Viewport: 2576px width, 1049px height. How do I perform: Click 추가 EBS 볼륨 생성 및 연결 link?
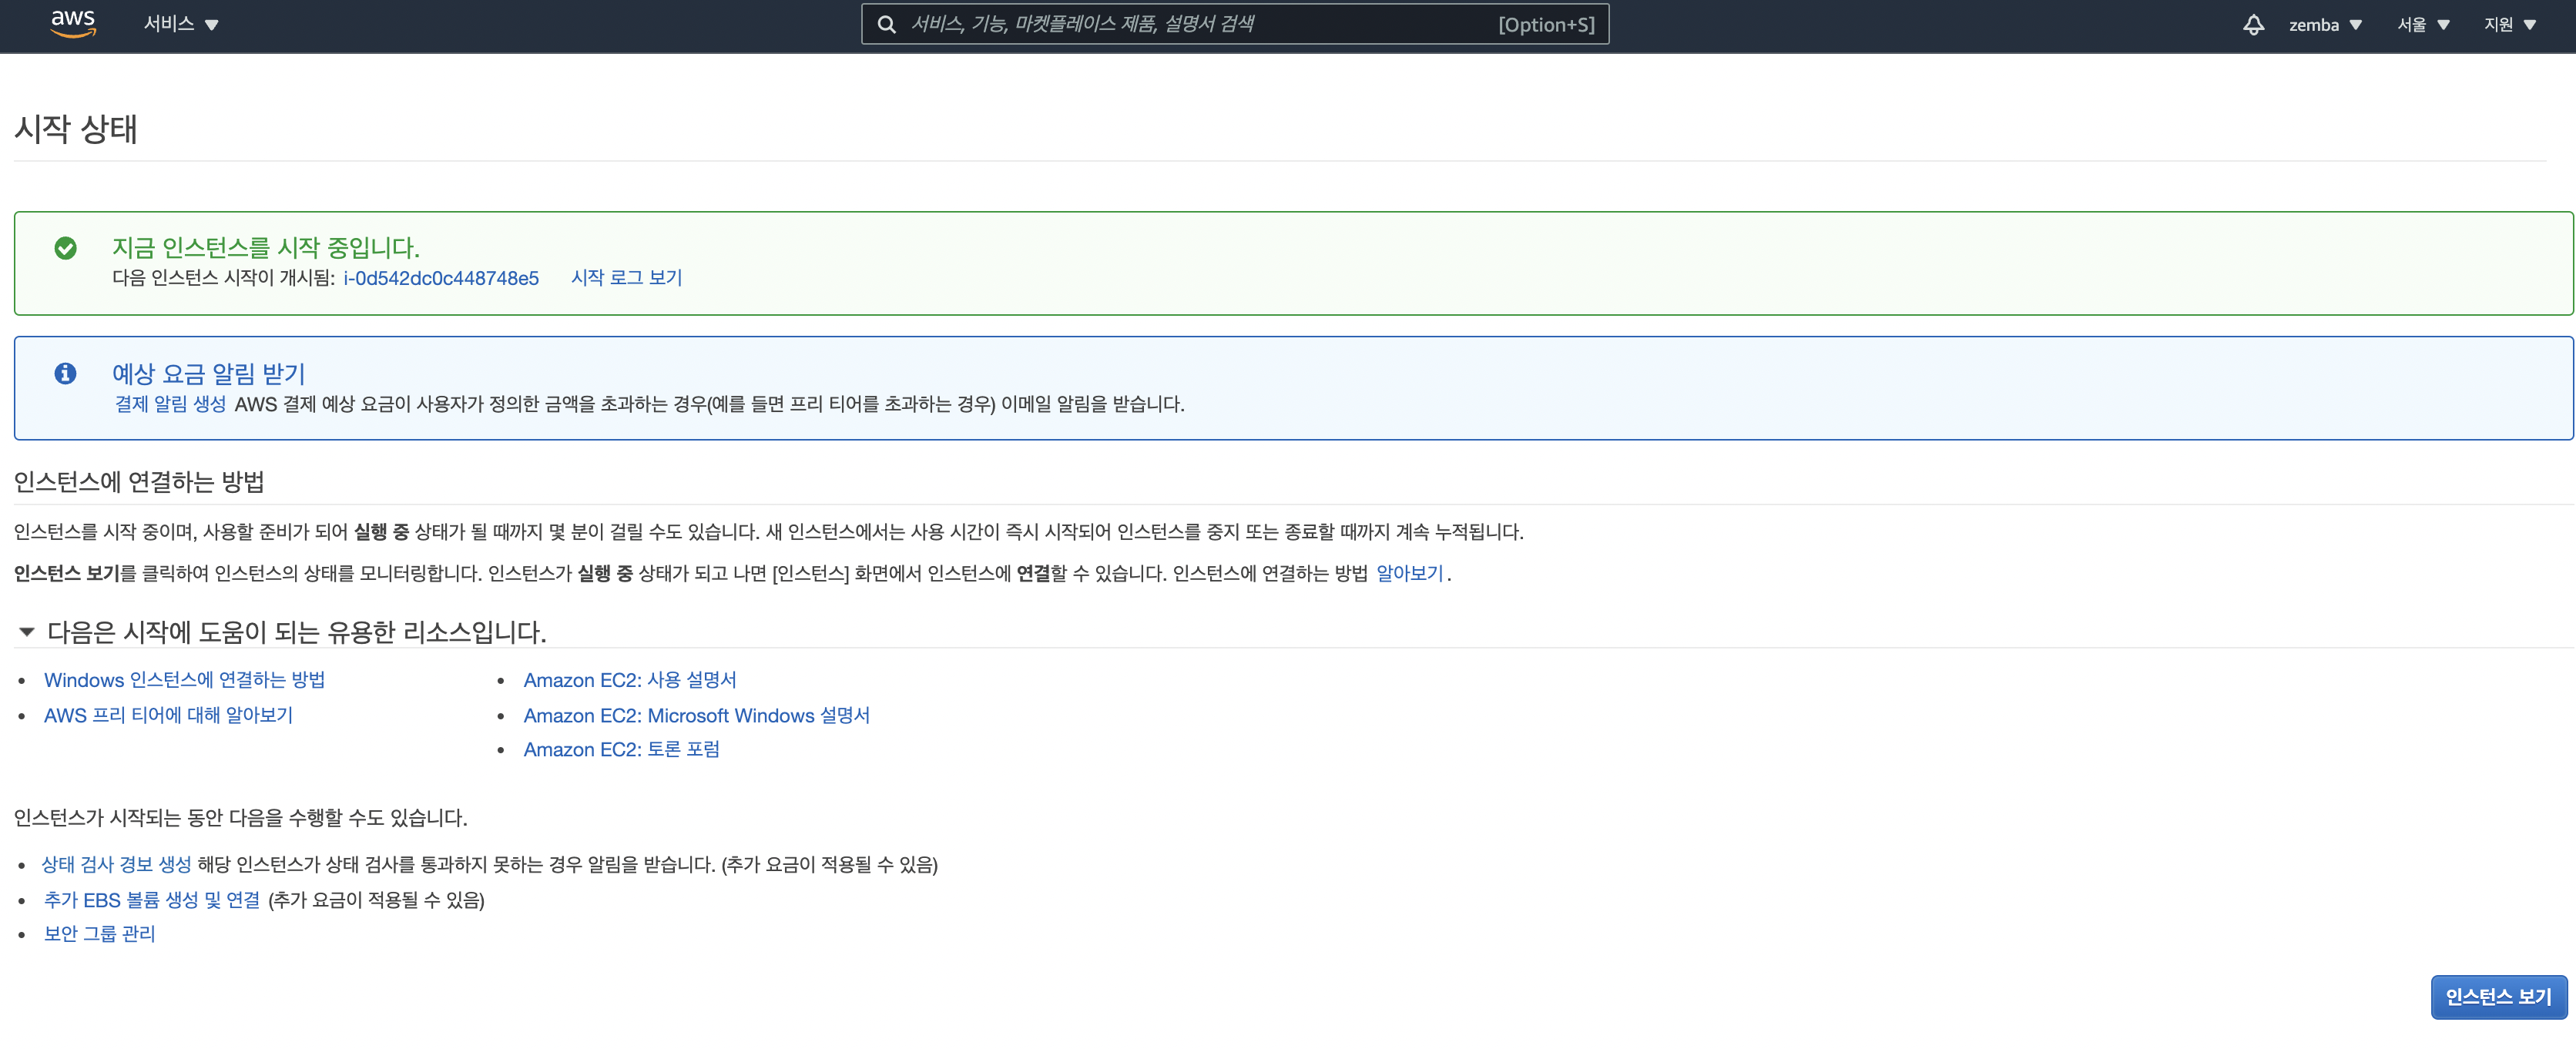click(x=151, y=900)
